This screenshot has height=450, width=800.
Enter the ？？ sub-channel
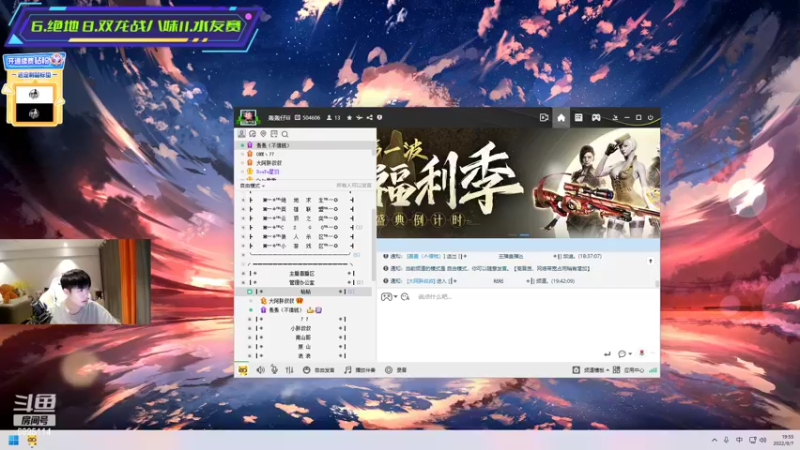pos(304,319)
